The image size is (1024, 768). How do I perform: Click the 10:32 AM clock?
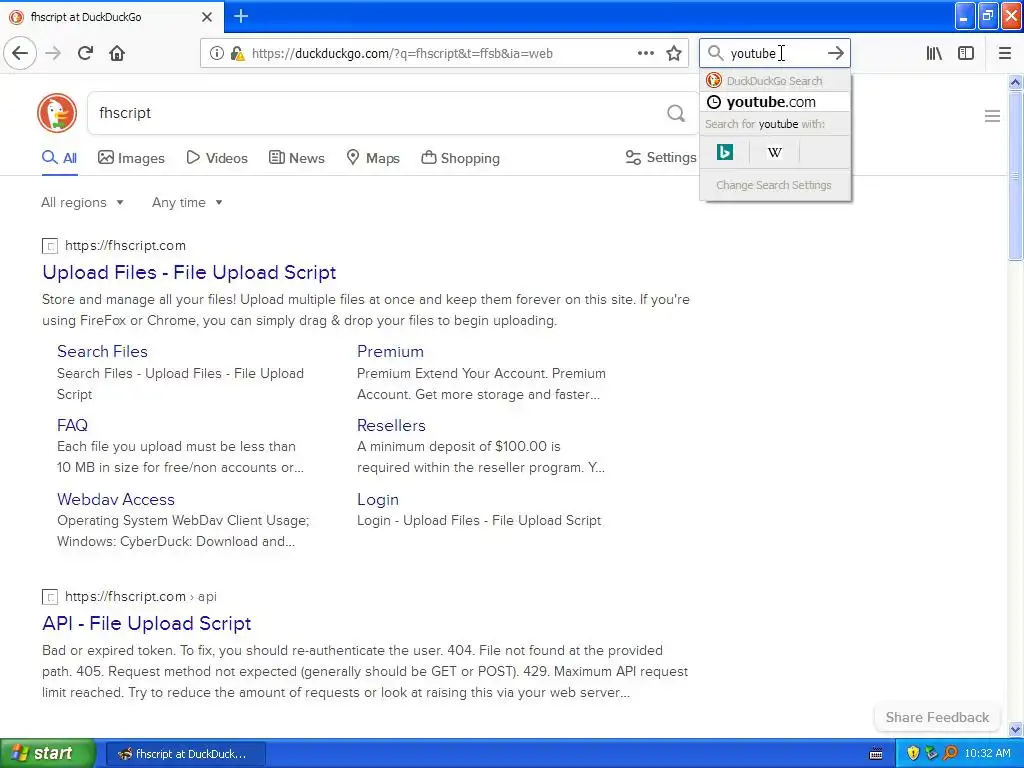click(987, 754)
